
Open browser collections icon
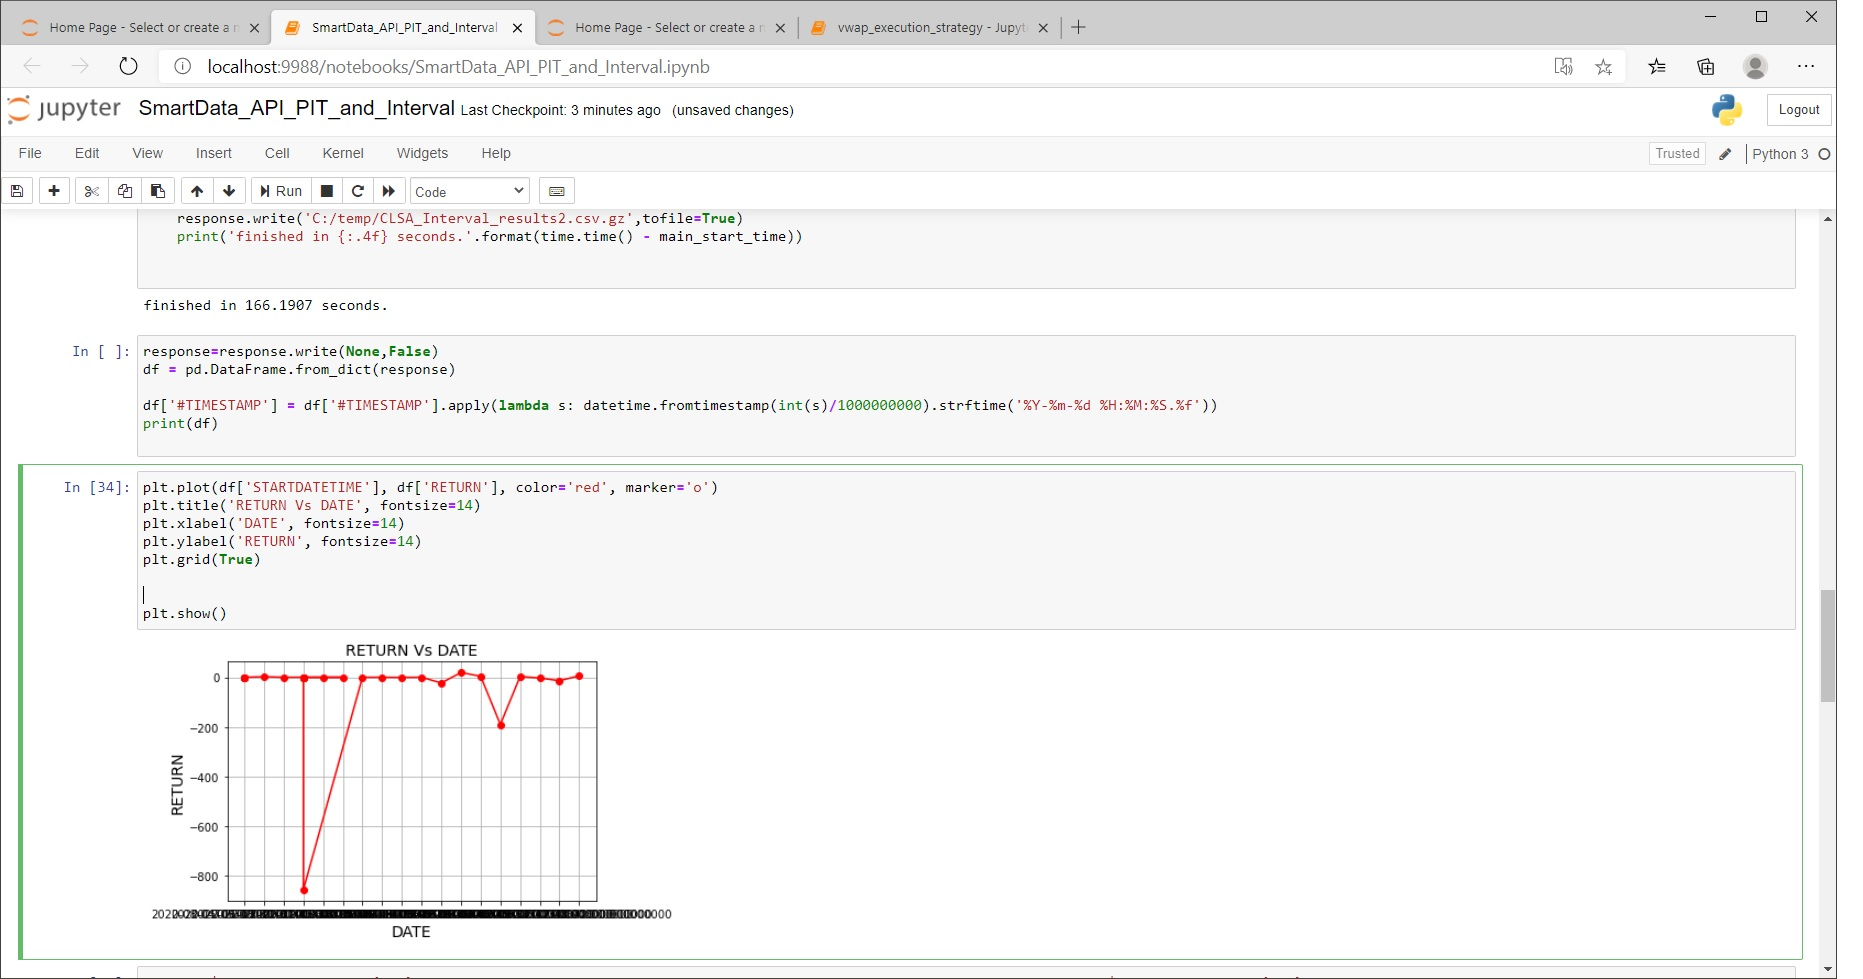click(x=1706, y=67)
